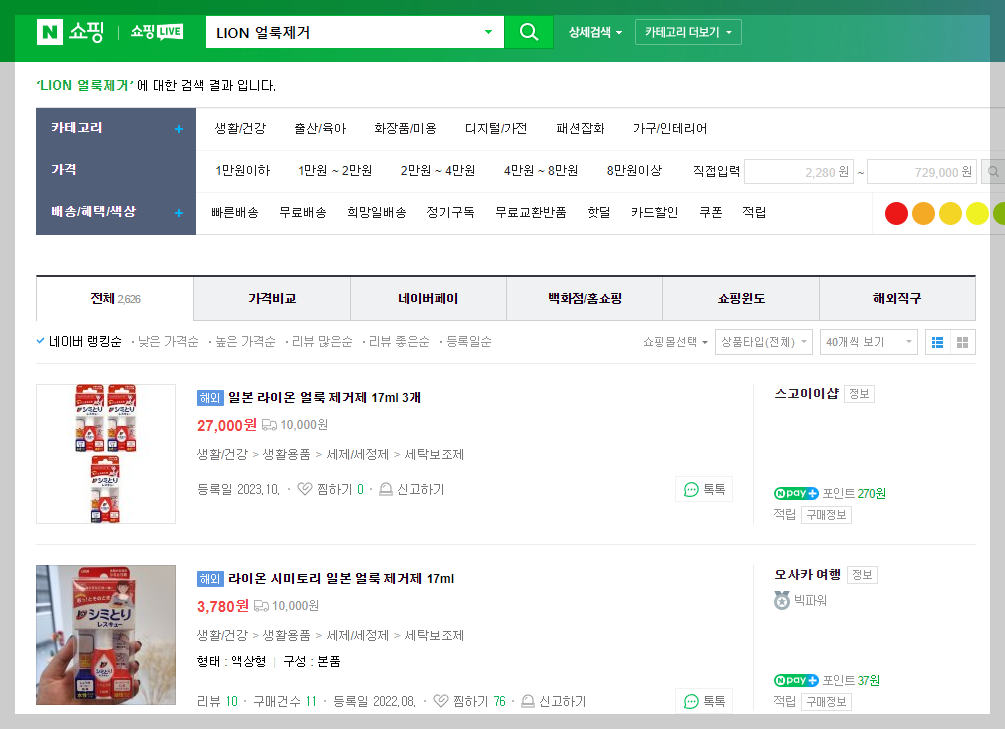This screenshot has height=729, width=1005.
Task: Open the 상세검색 dropdown
Action: pyautogui.click(x=595, y=32)
